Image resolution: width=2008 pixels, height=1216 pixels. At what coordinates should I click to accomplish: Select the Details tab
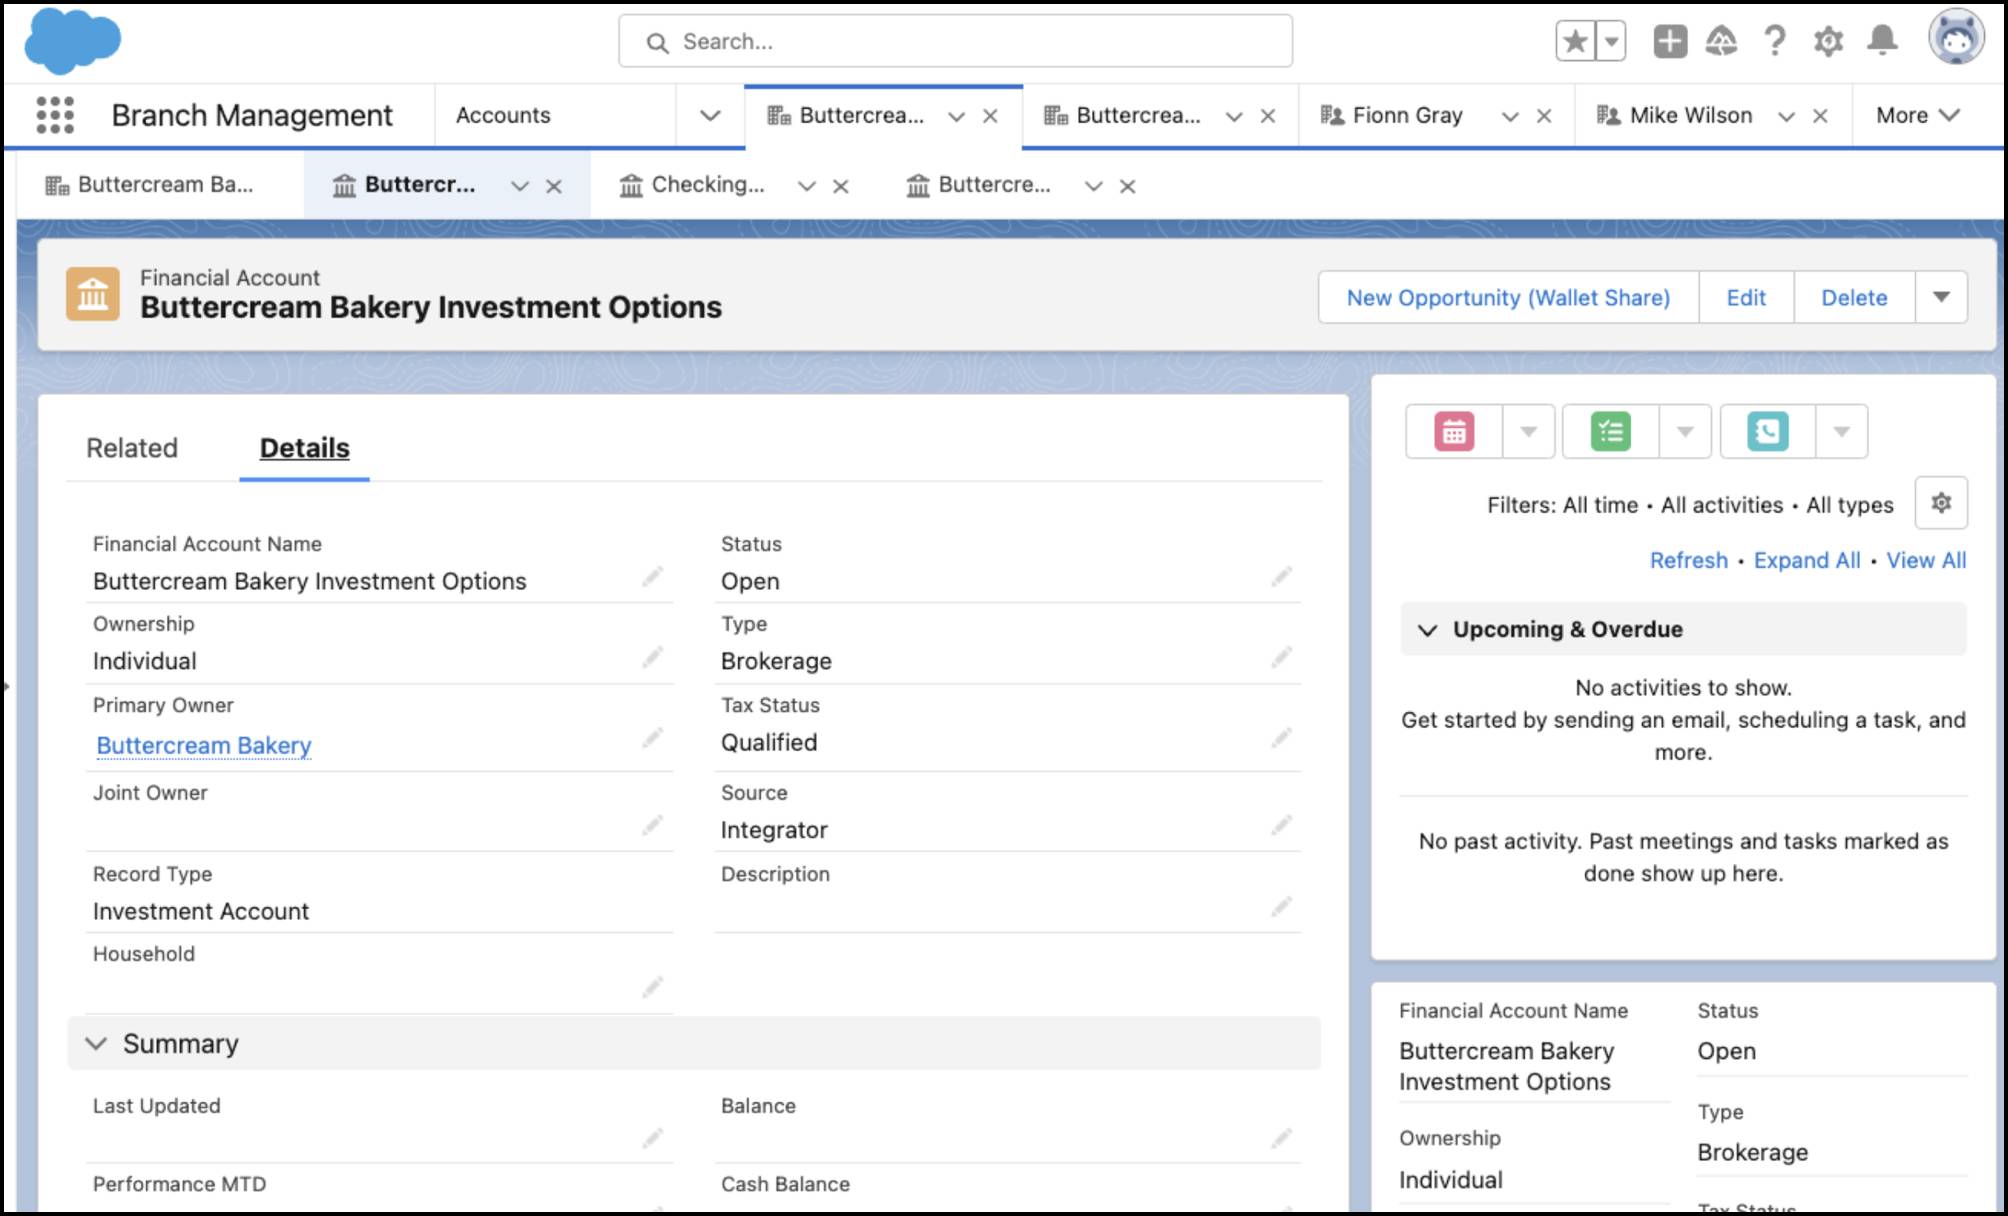tap(305, 448)
